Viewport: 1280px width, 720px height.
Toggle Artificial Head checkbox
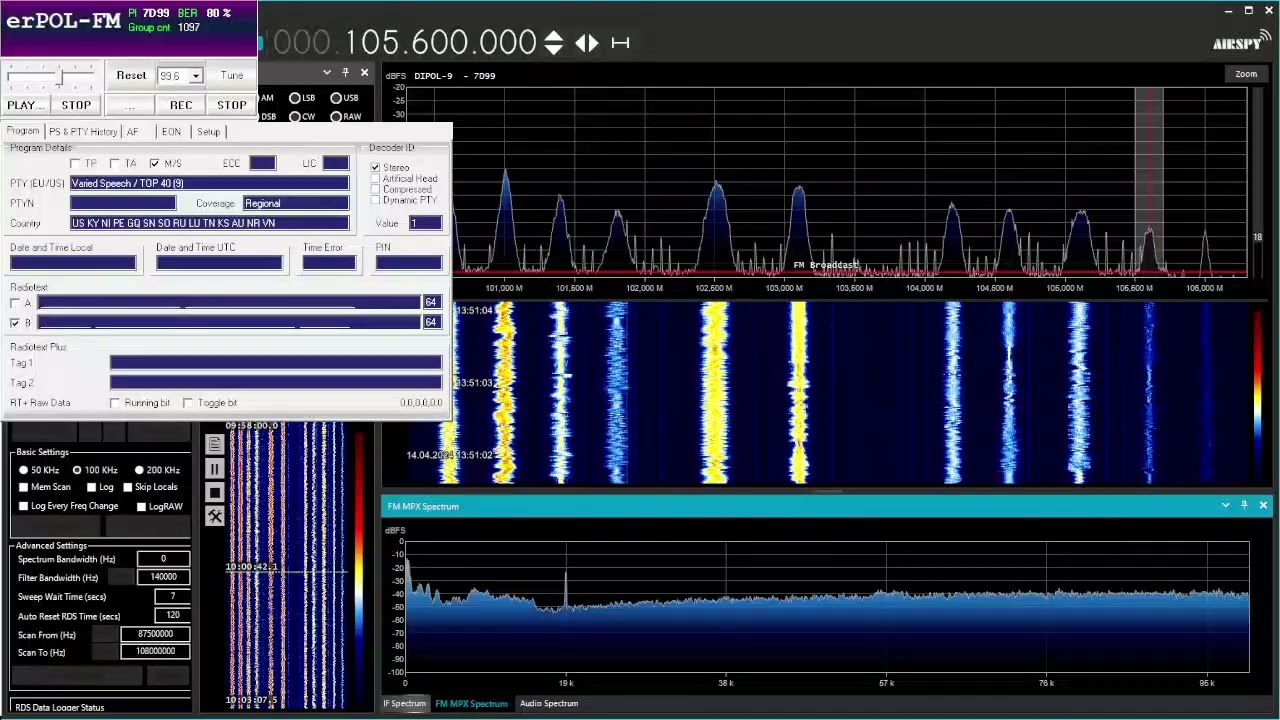376,178
